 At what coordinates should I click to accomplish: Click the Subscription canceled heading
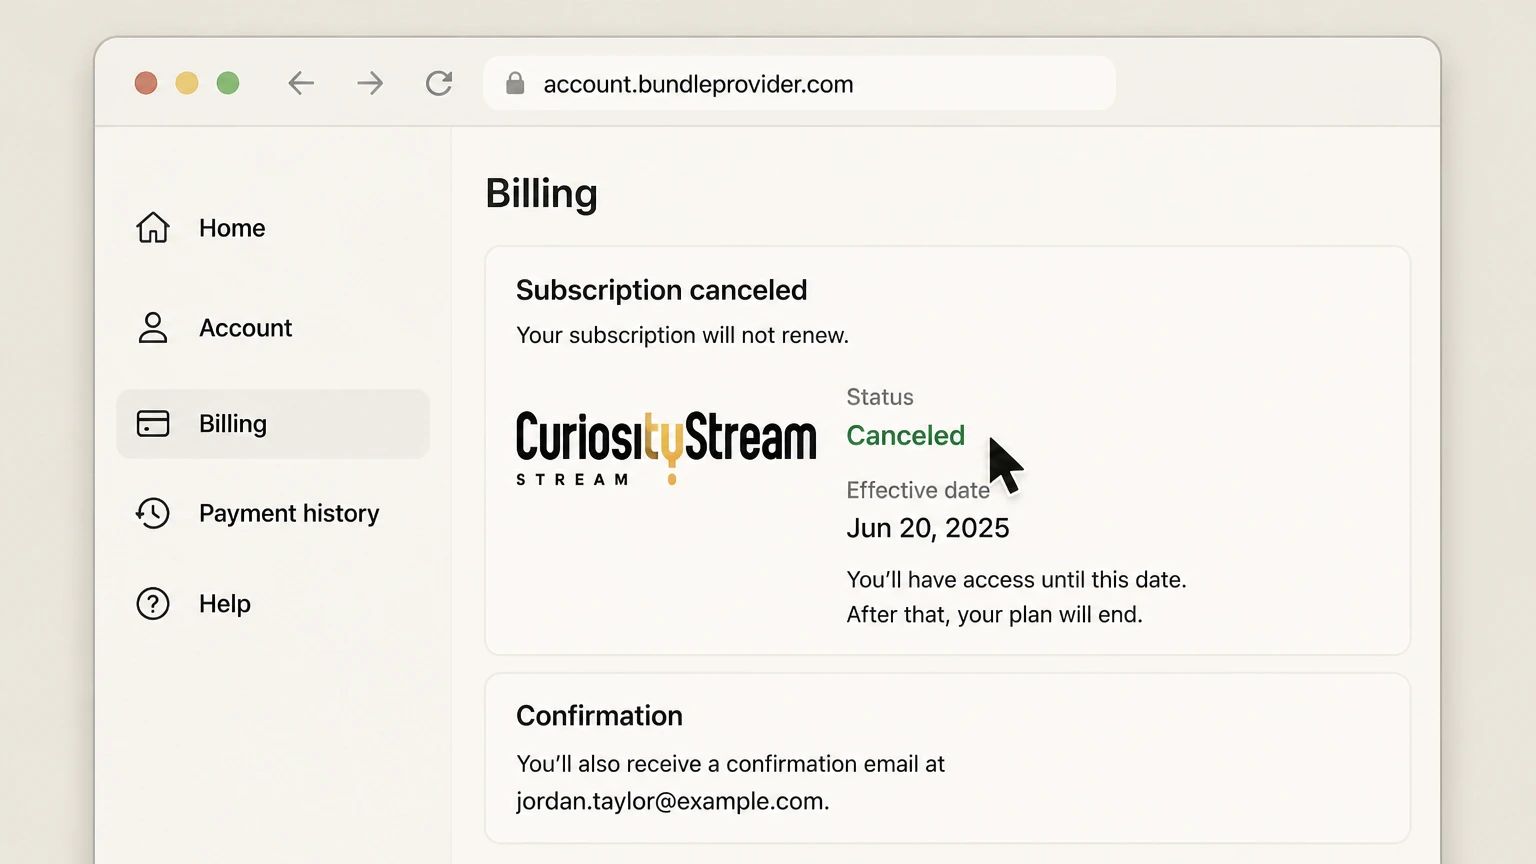[662, 290]
